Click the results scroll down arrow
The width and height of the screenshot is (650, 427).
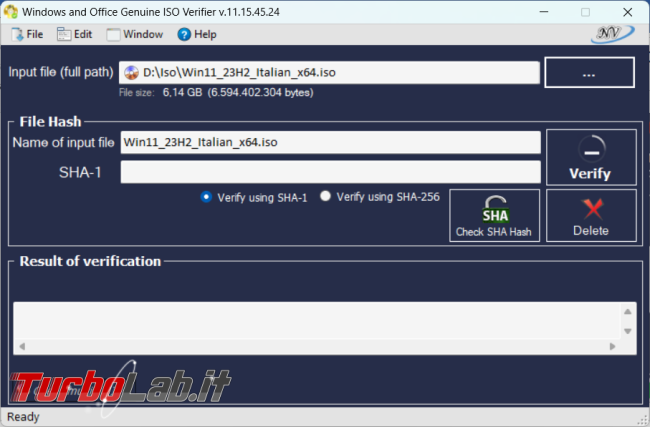click(x=628, y=331)
